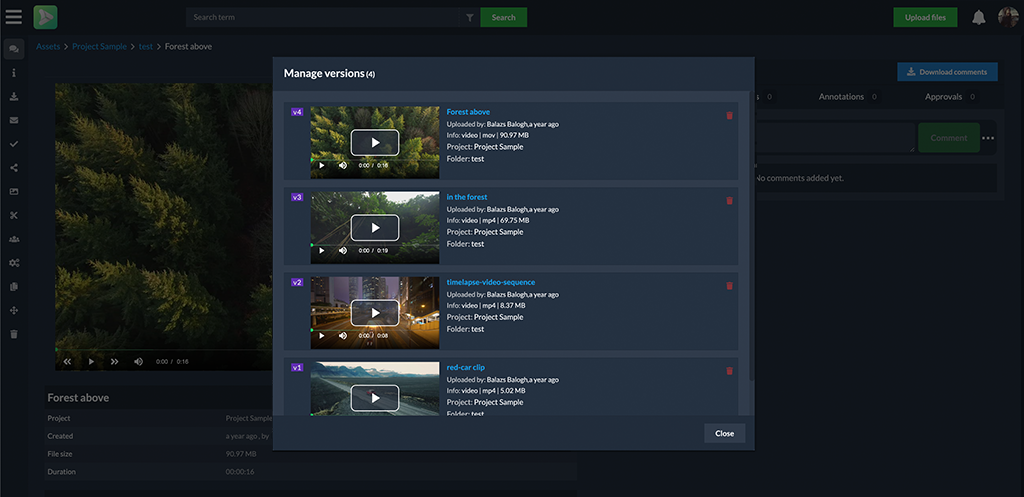This screenshot has height=497, width=1024.
Task: Click small play control under in the forest preview
Action: click(x=321, y=251)
